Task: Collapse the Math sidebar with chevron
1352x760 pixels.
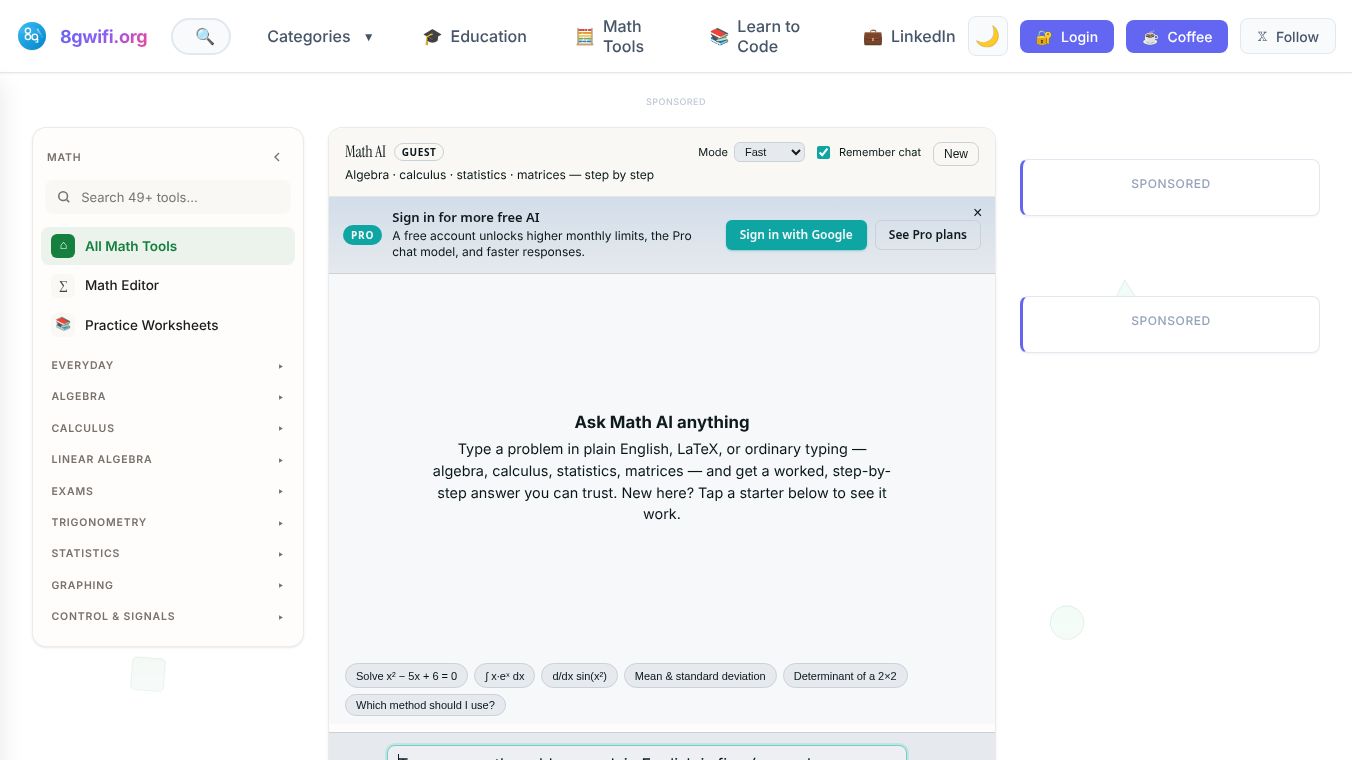Action: click(x=277, y=157)
